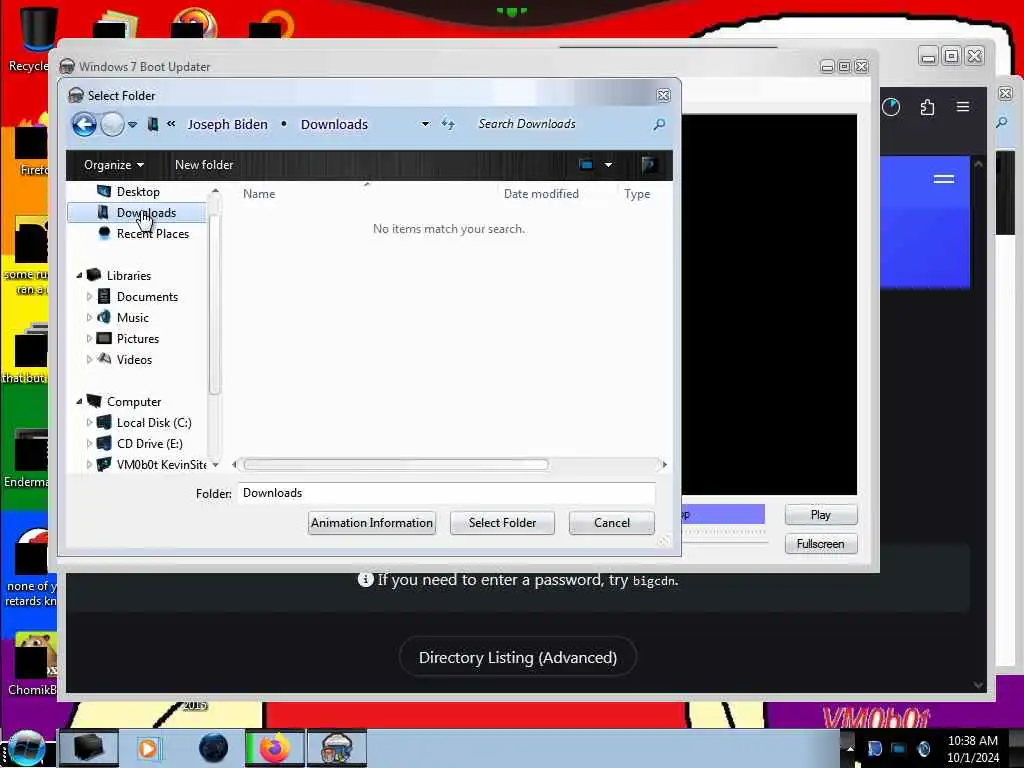Select Music library
Image resolution: width=1024 pixels, height=768 pixels.
pyautogui.click(x=133, y=317)
